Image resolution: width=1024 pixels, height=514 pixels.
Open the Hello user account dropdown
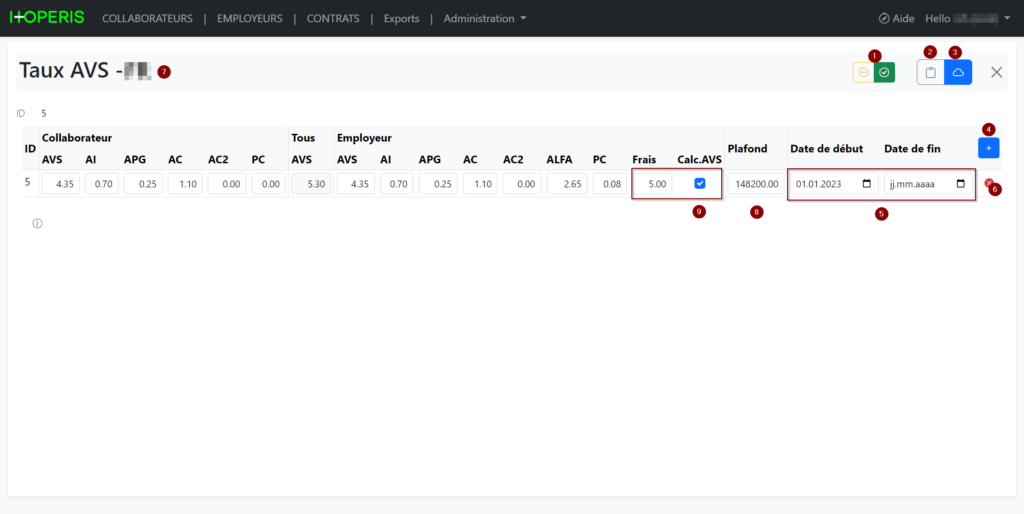tap(968, 18)
